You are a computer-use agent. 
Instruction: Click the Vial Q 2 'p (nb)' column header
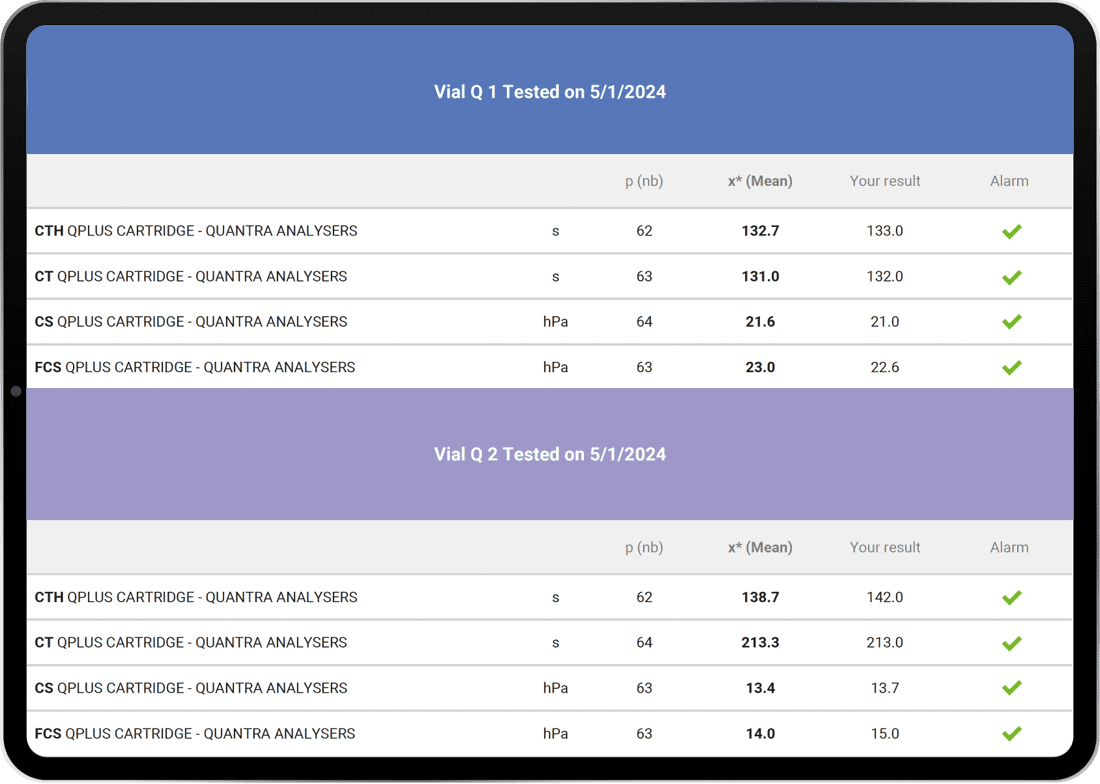[x=644, y=548]
